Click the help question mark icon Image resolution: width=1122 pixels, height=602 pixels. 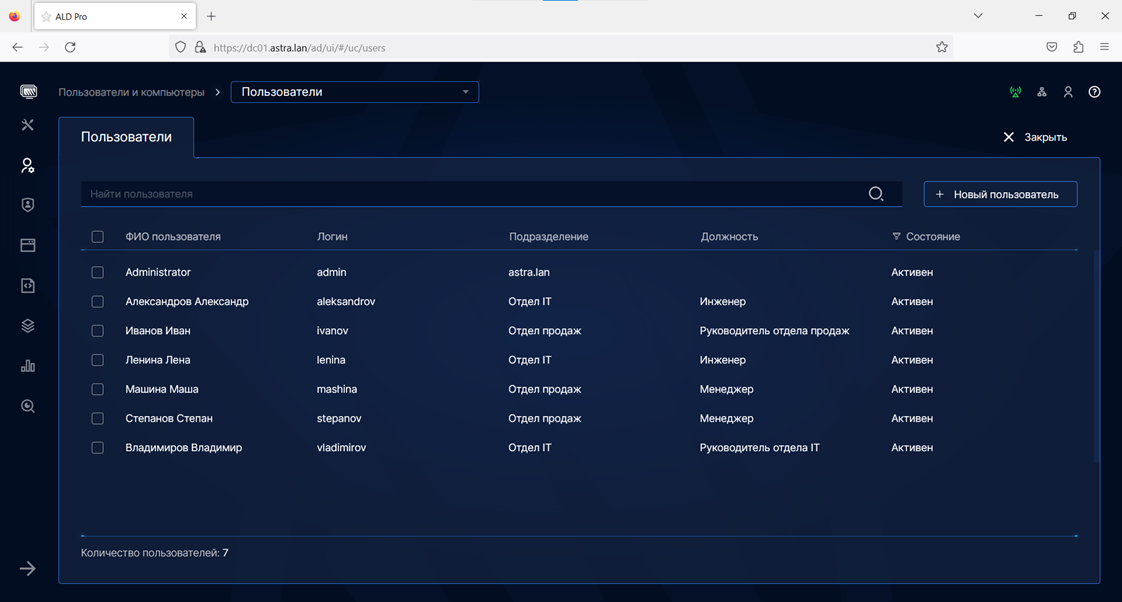(x=1094, y=92)
